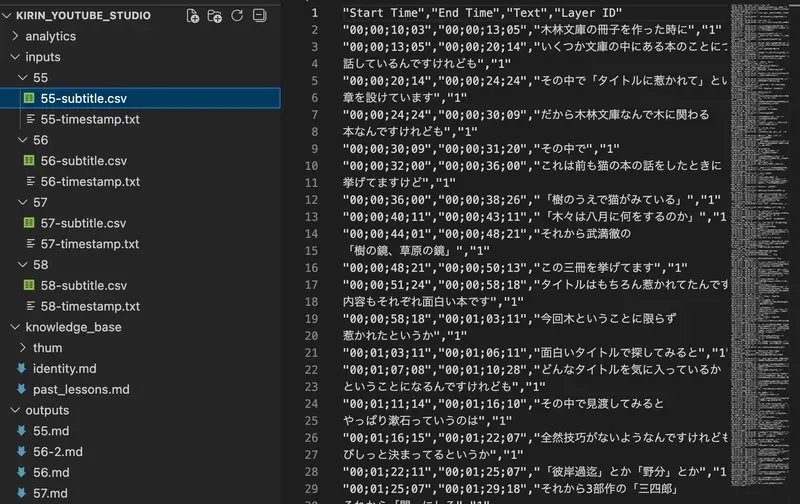
Task: Select the knowledge_base folder label
Action: tap(73, 327)
